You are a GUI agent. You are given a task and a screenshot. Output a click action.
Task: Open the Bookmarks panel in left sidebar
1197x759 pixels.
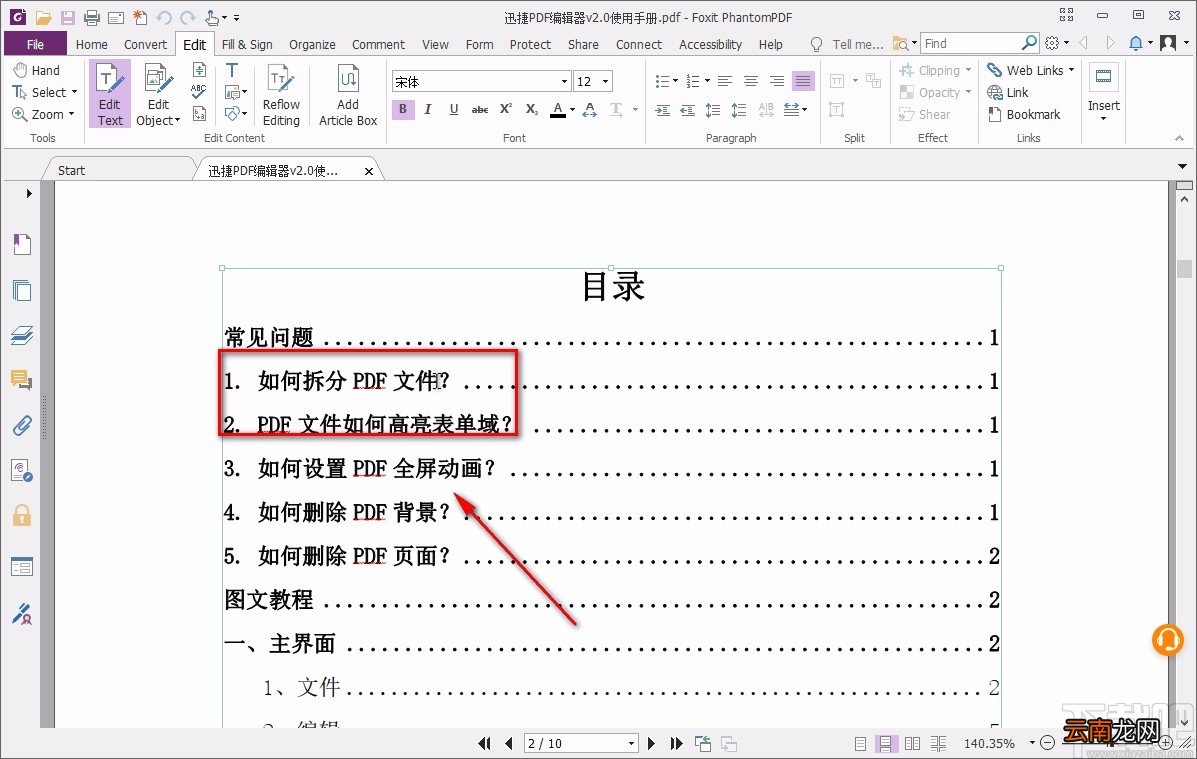[x=22, y=244]
